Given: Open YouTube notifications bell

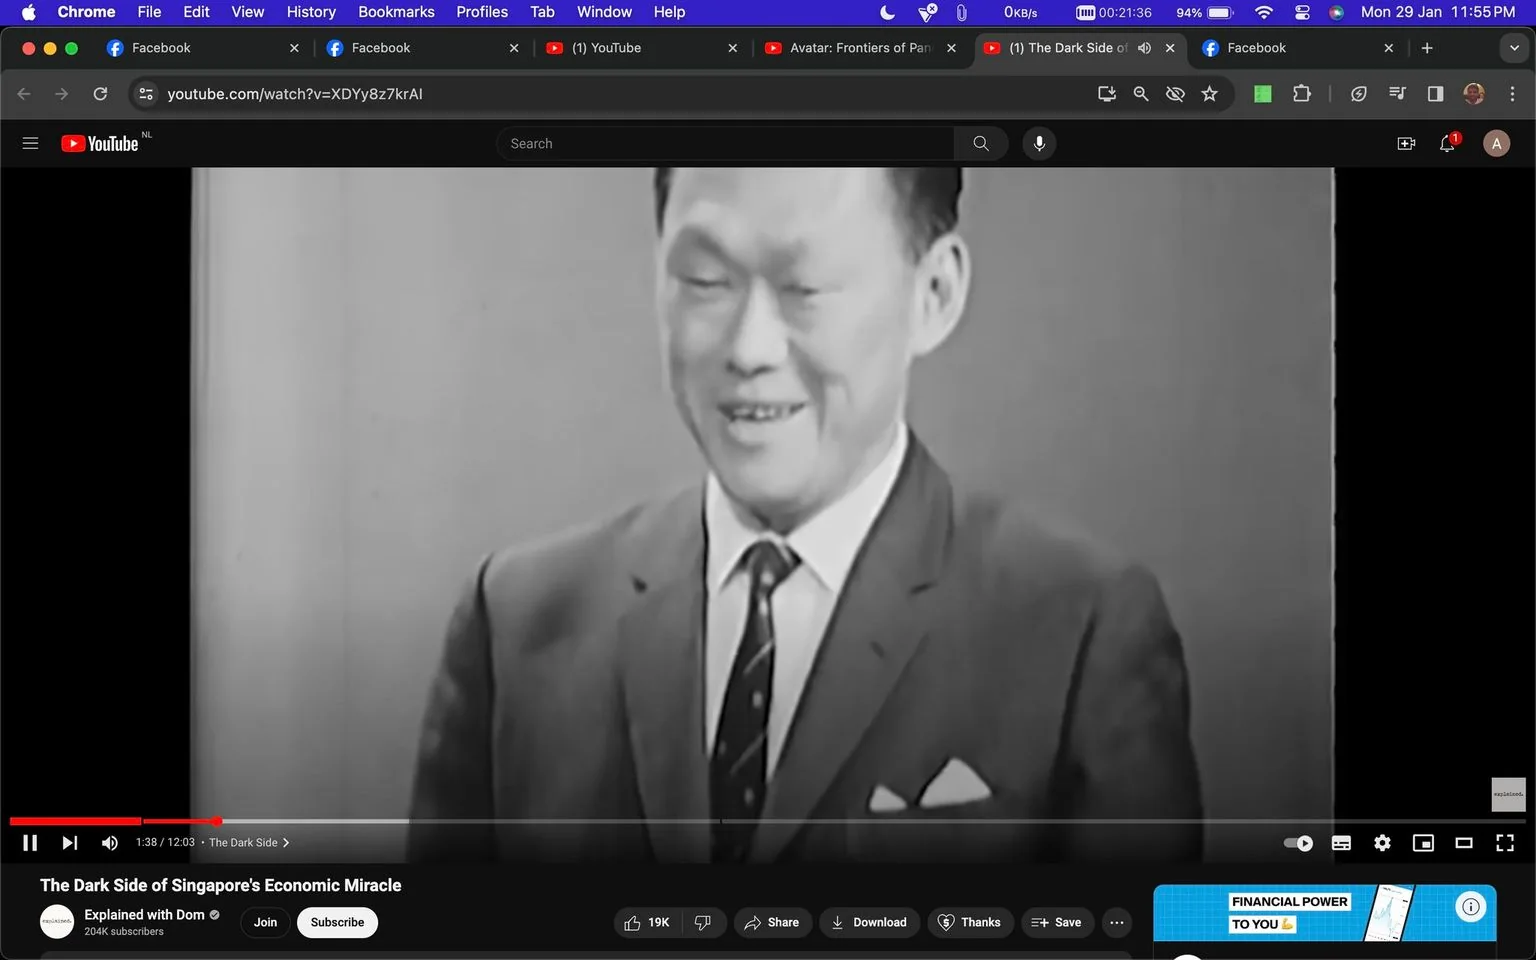Looking at the screenshot, I should click(1447, 143).
